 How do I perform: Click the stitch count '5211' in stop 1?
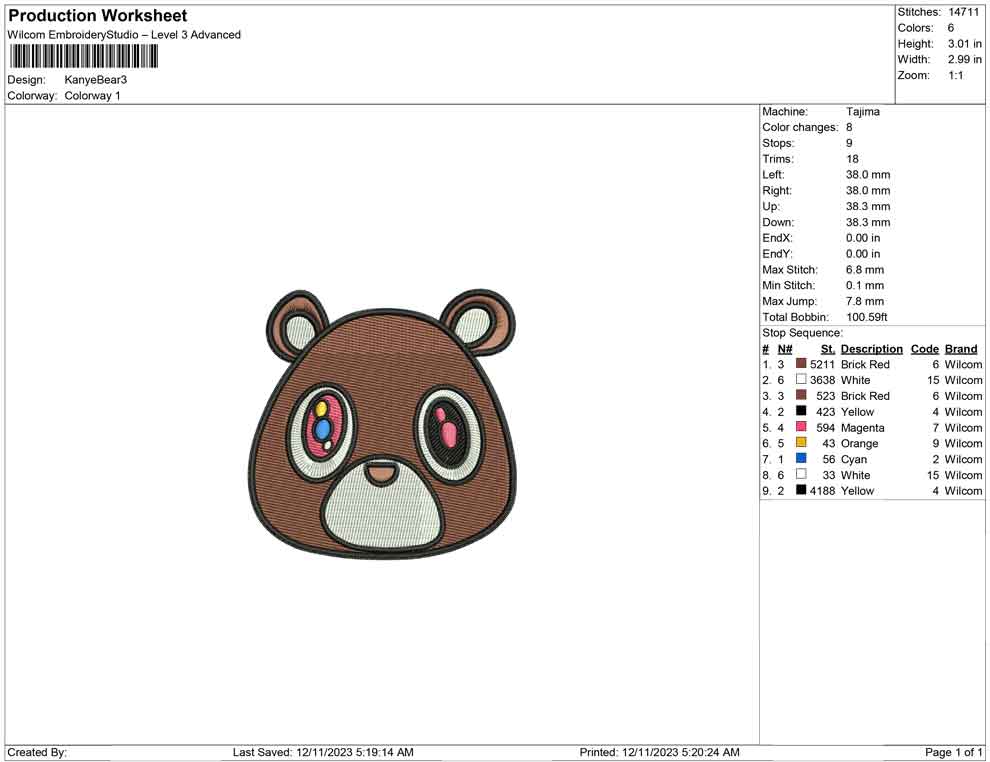[822, 364]
